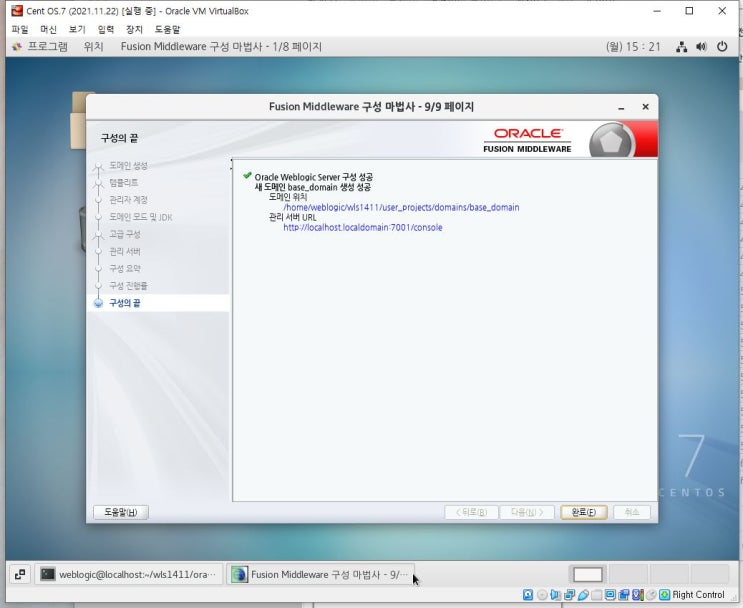Image resolution: width=743 pixels, height=608 pixels.
Task: Click the recording icon in VirtualBox status bar
Action: click(624, 595)
